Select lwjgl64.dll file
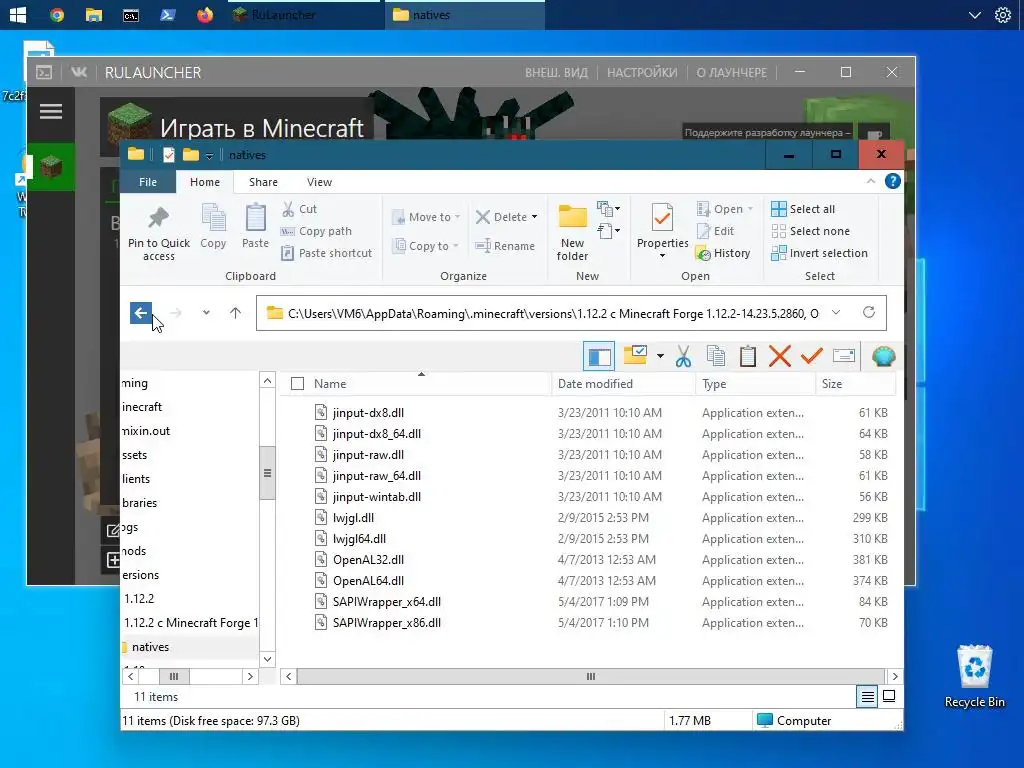This screenshot has width=1024, height=768. pos(359,539)
